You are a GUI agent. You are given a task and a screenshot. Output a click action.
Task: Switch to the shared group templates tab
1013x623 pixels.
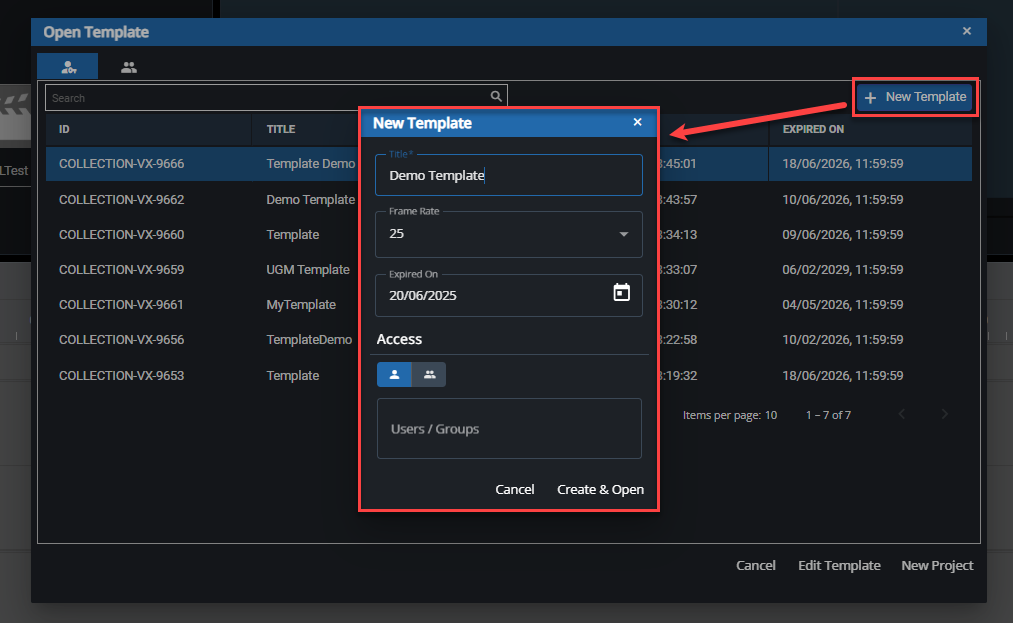(129, 67)
